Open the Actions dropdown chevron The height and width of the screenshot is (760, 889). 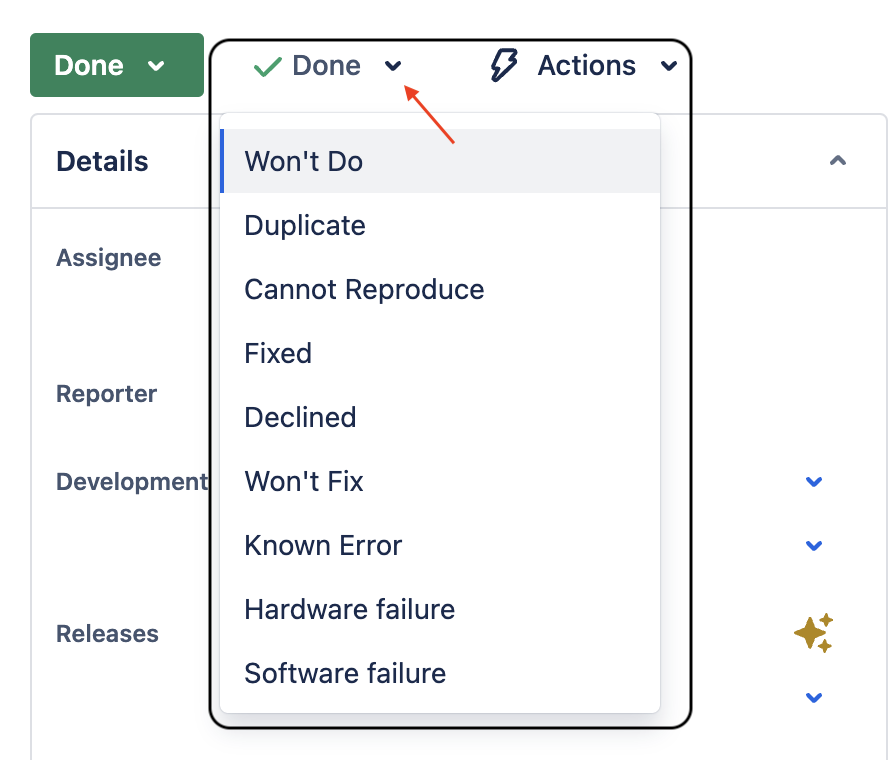(x=670, y=66)
